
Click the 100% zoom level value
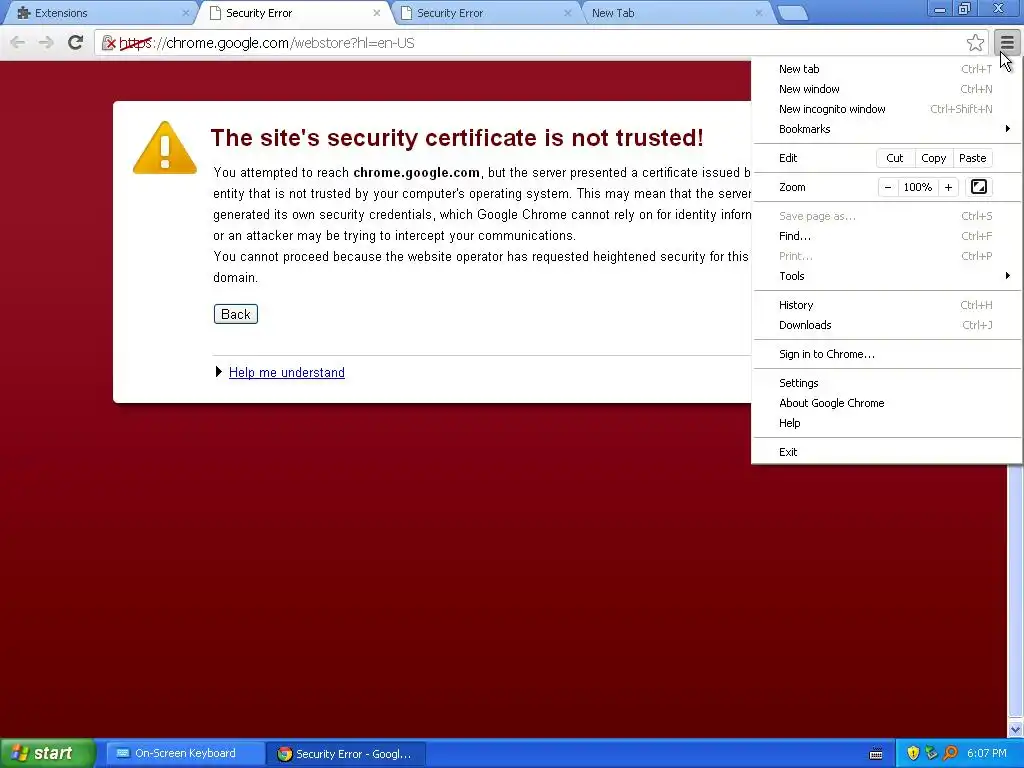(x=918, y=187)
